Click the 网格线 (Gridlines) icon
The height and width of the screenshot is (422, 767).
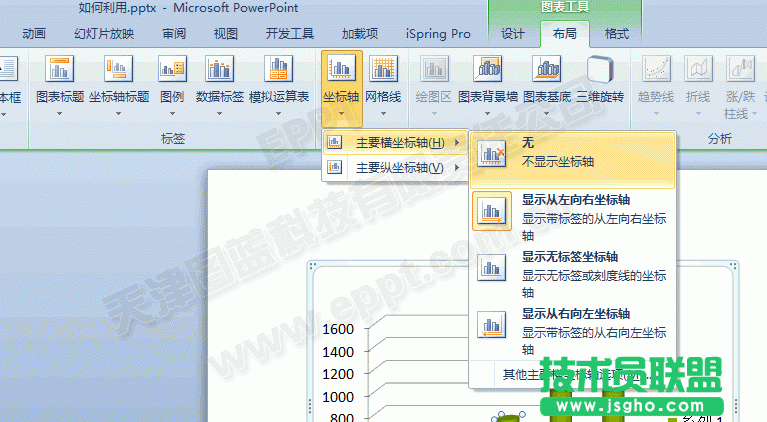383,71
